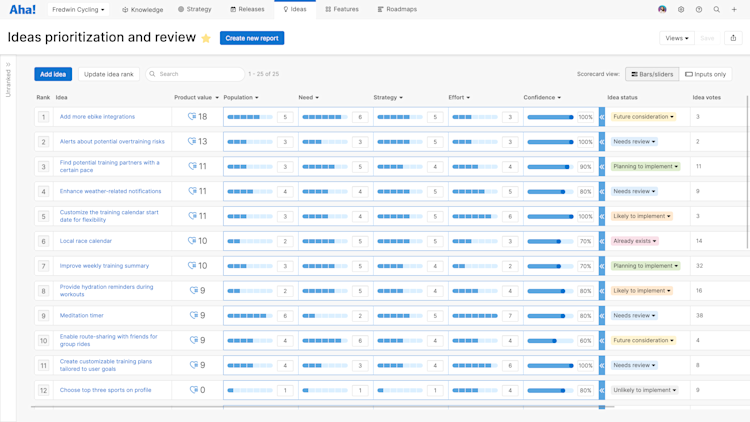This screenshot has height=422, width=750.
Task: Switch scorecard view to Bars/sliders
Action: pyautogui.click(x=652, y=74)
